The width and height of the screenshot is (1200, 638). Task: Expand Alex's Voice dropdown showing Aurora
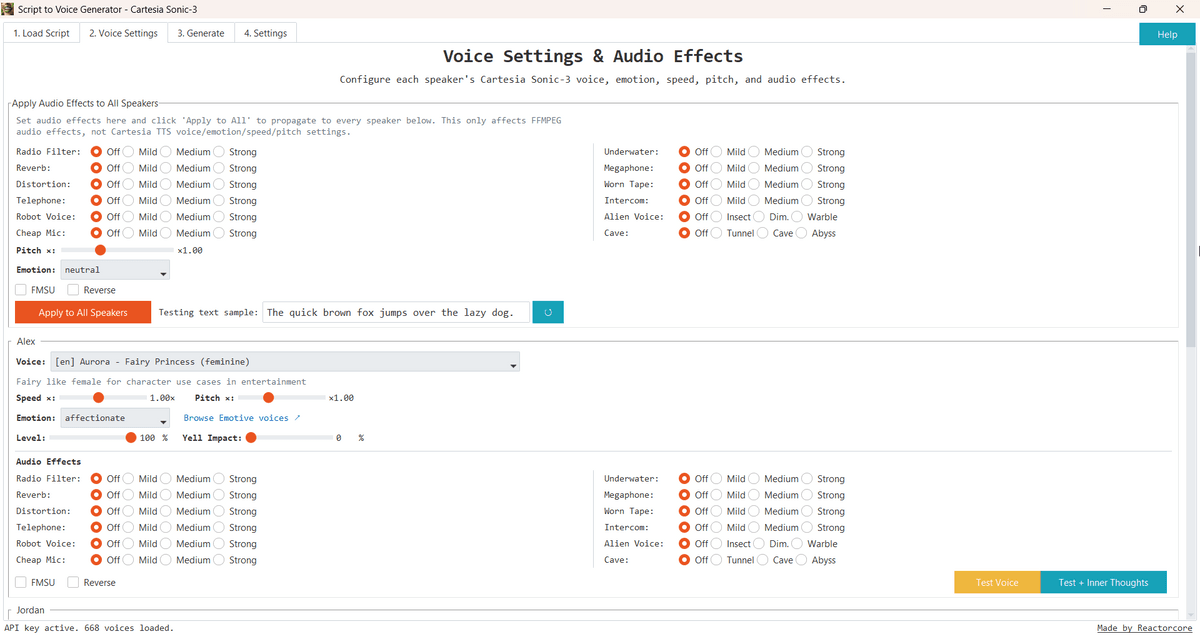point(284,361)
